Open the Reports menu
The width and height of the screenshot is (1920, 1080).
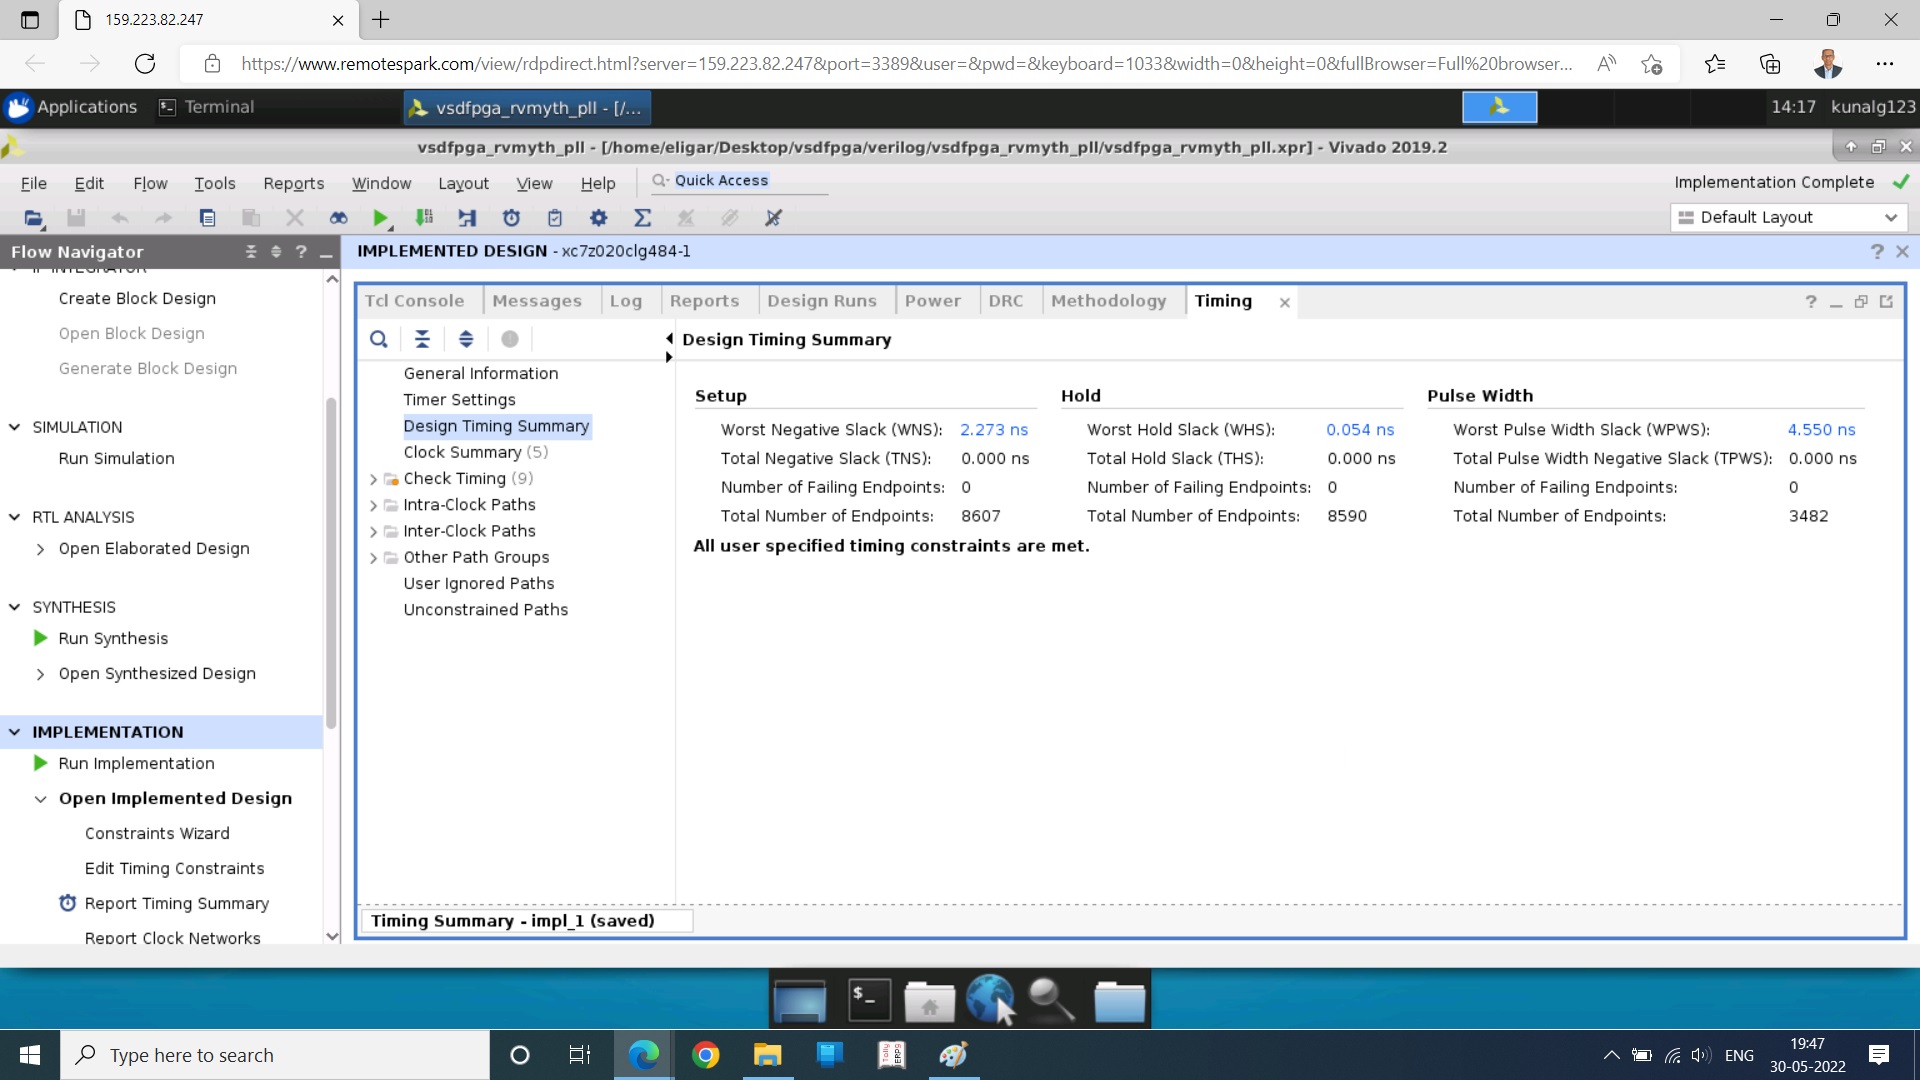tap(293, 183)
